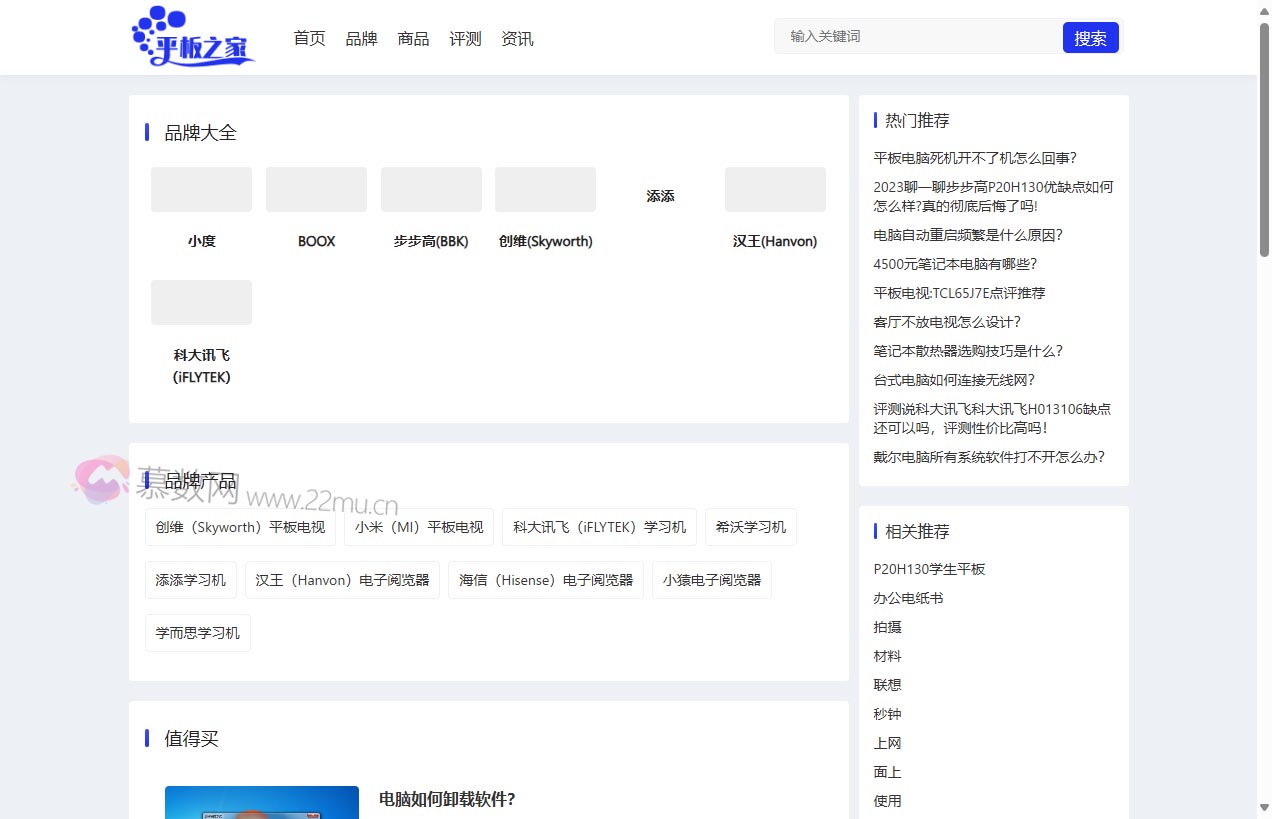The width and height of the screenshot is (1272, 819).
Task: Click the P20H130学生平板 related link
Action: coord(929,568)
